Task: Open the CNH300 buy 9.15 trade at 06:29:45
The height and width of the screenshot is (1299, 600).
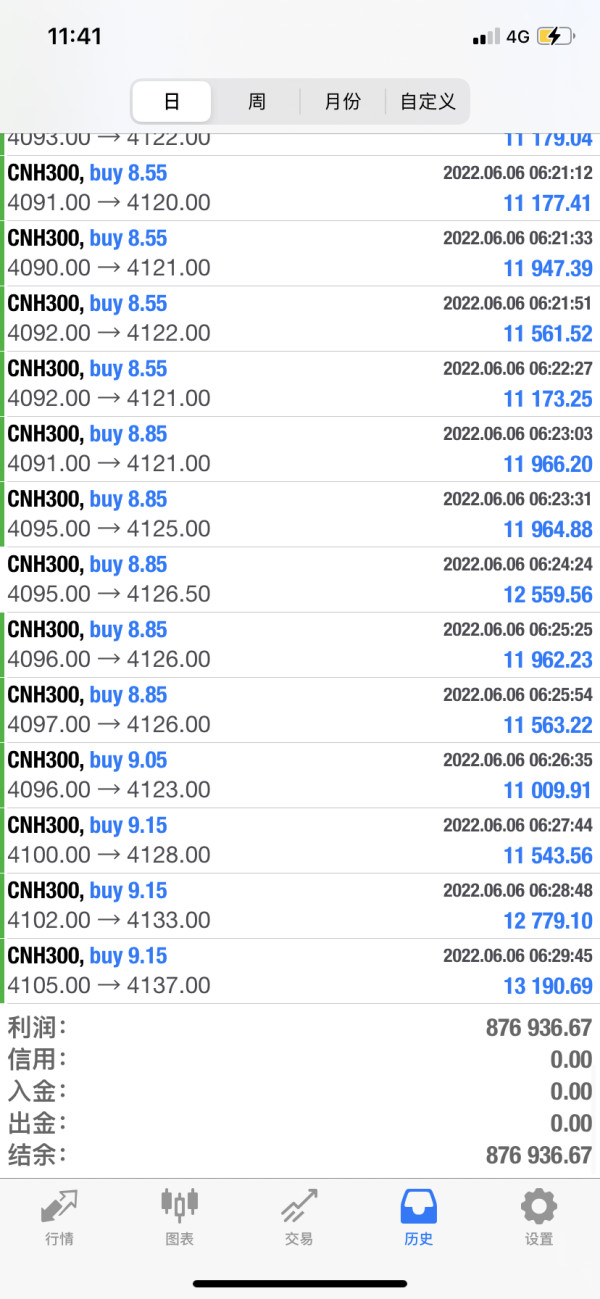Action: pyautogui.click(x=300, y=971)
